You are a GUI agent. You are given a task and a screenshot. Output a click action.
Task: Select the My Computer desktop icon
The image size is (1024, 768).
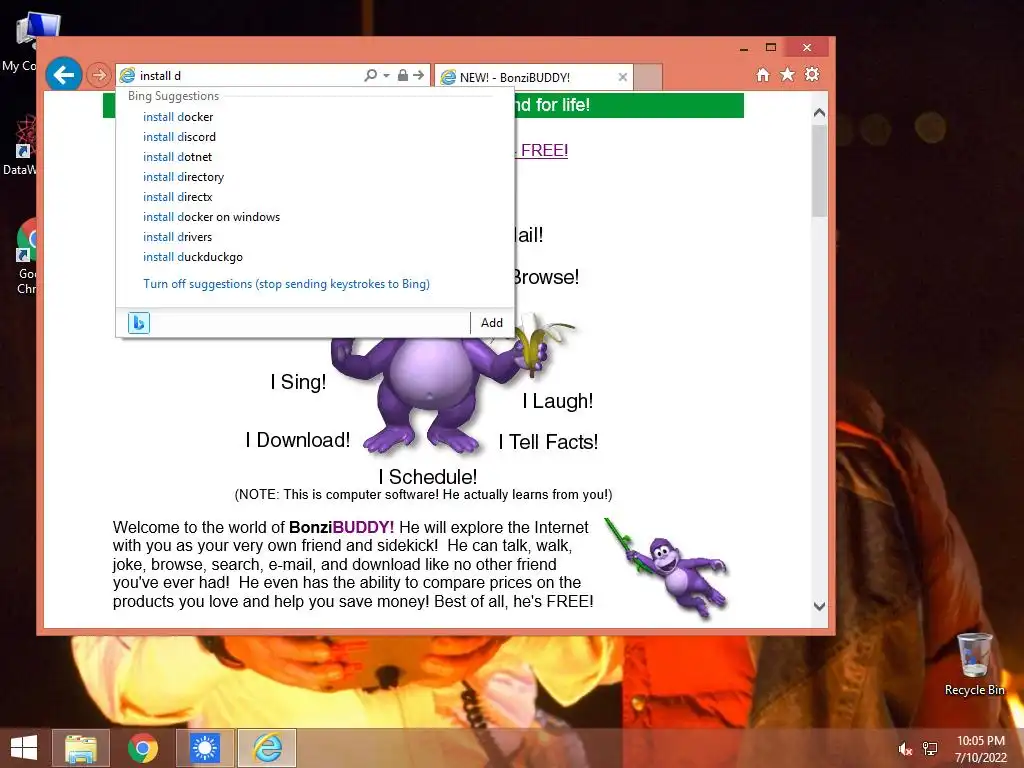tap(26, 42)
